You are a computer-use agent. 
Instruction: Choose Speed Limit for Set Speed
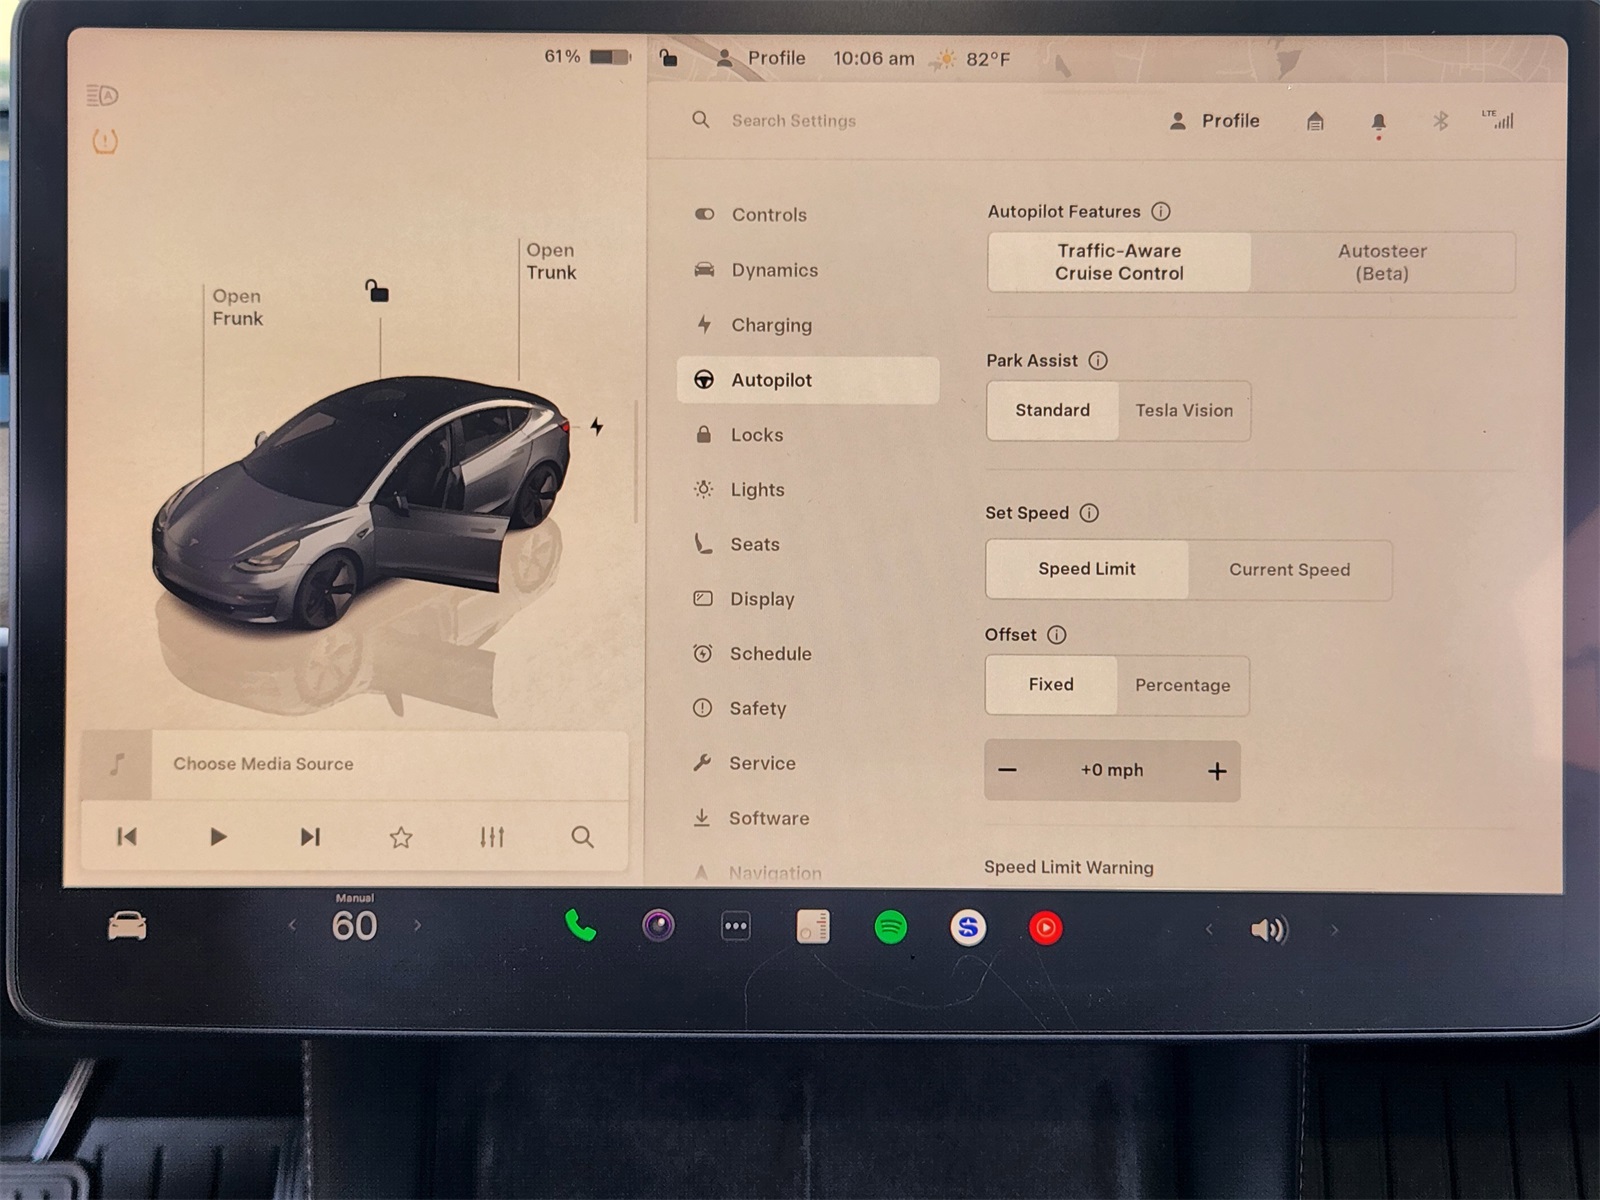pos(1087,569)
